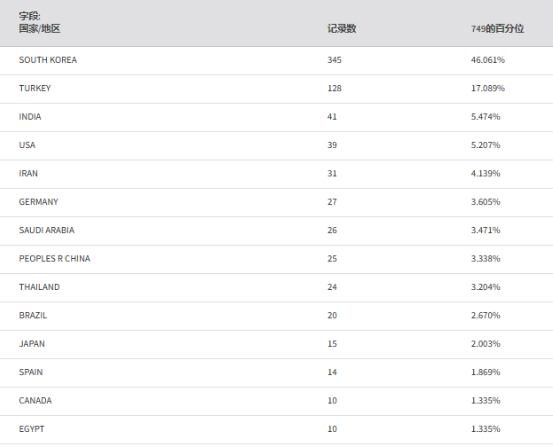Click the 国家/地区 column header
This screenshot has width=553, height=447.
tap(40, 29)
